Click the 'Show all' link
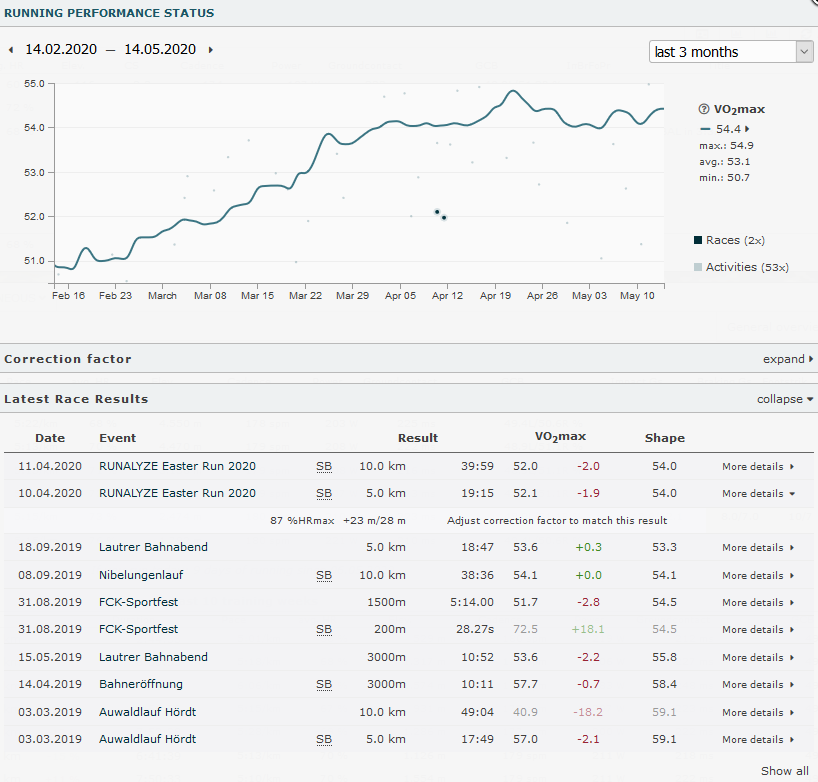Viewport: 818px width, 782px height. pos(784,771)
